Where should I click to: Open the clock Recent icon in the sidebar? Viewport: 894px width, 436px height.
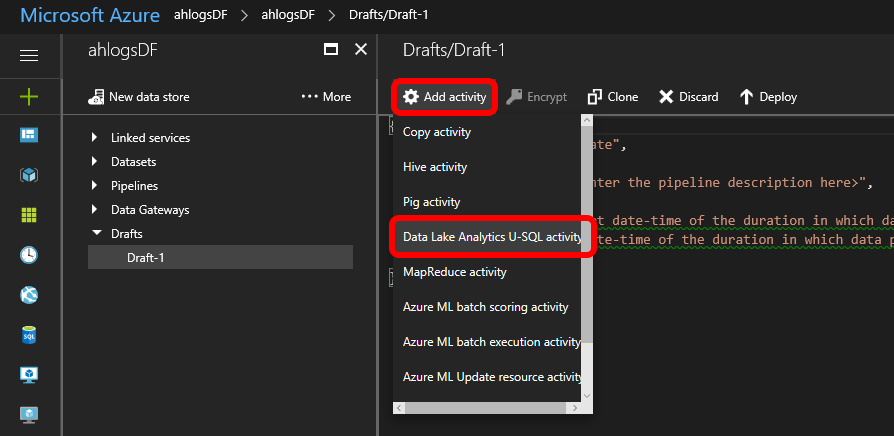coord(29,255)
